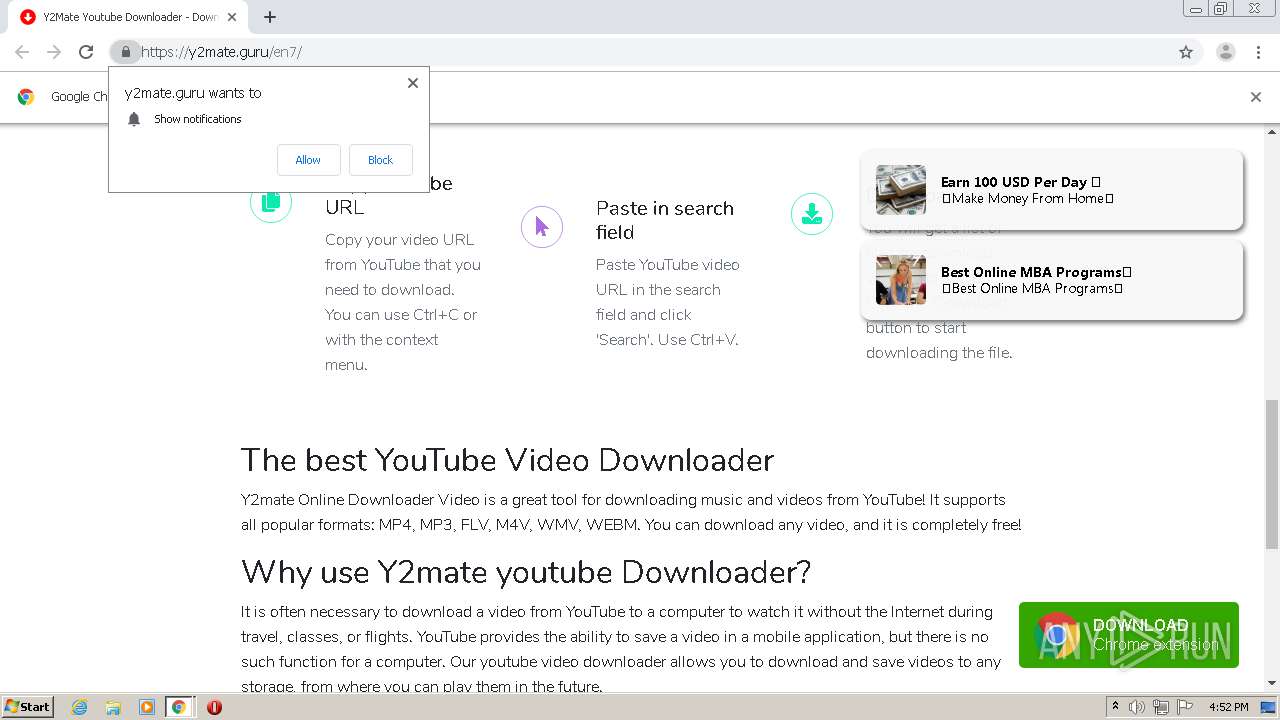
Task: Go forward to next page
Action: 54,52
